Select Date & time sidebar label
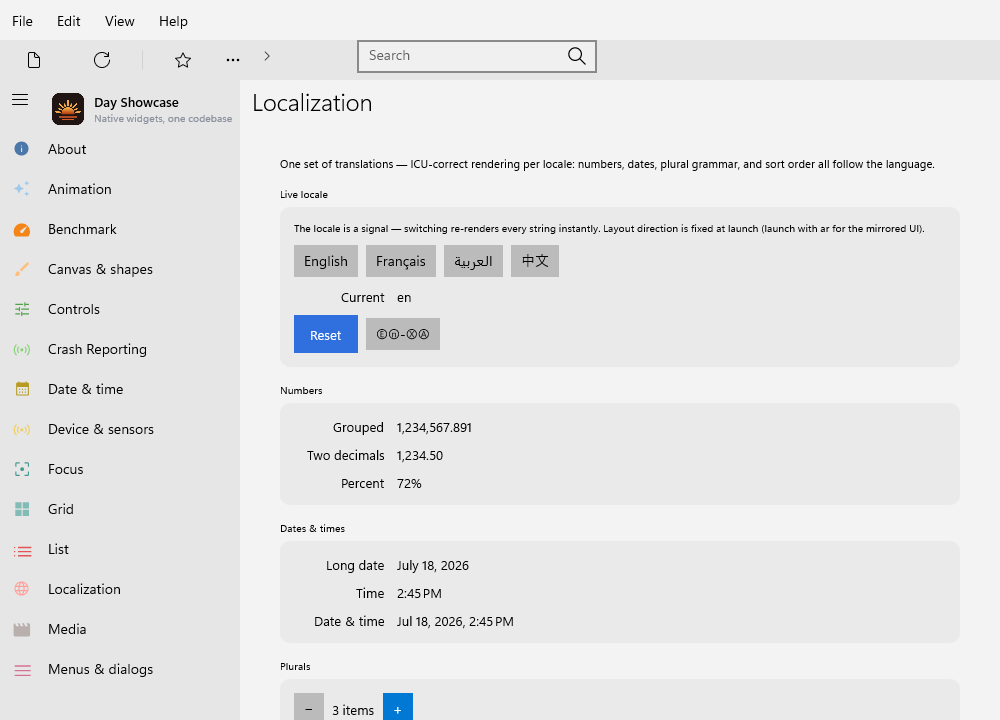This screenshot has width=1000, height=720. (x=85, y=389)
